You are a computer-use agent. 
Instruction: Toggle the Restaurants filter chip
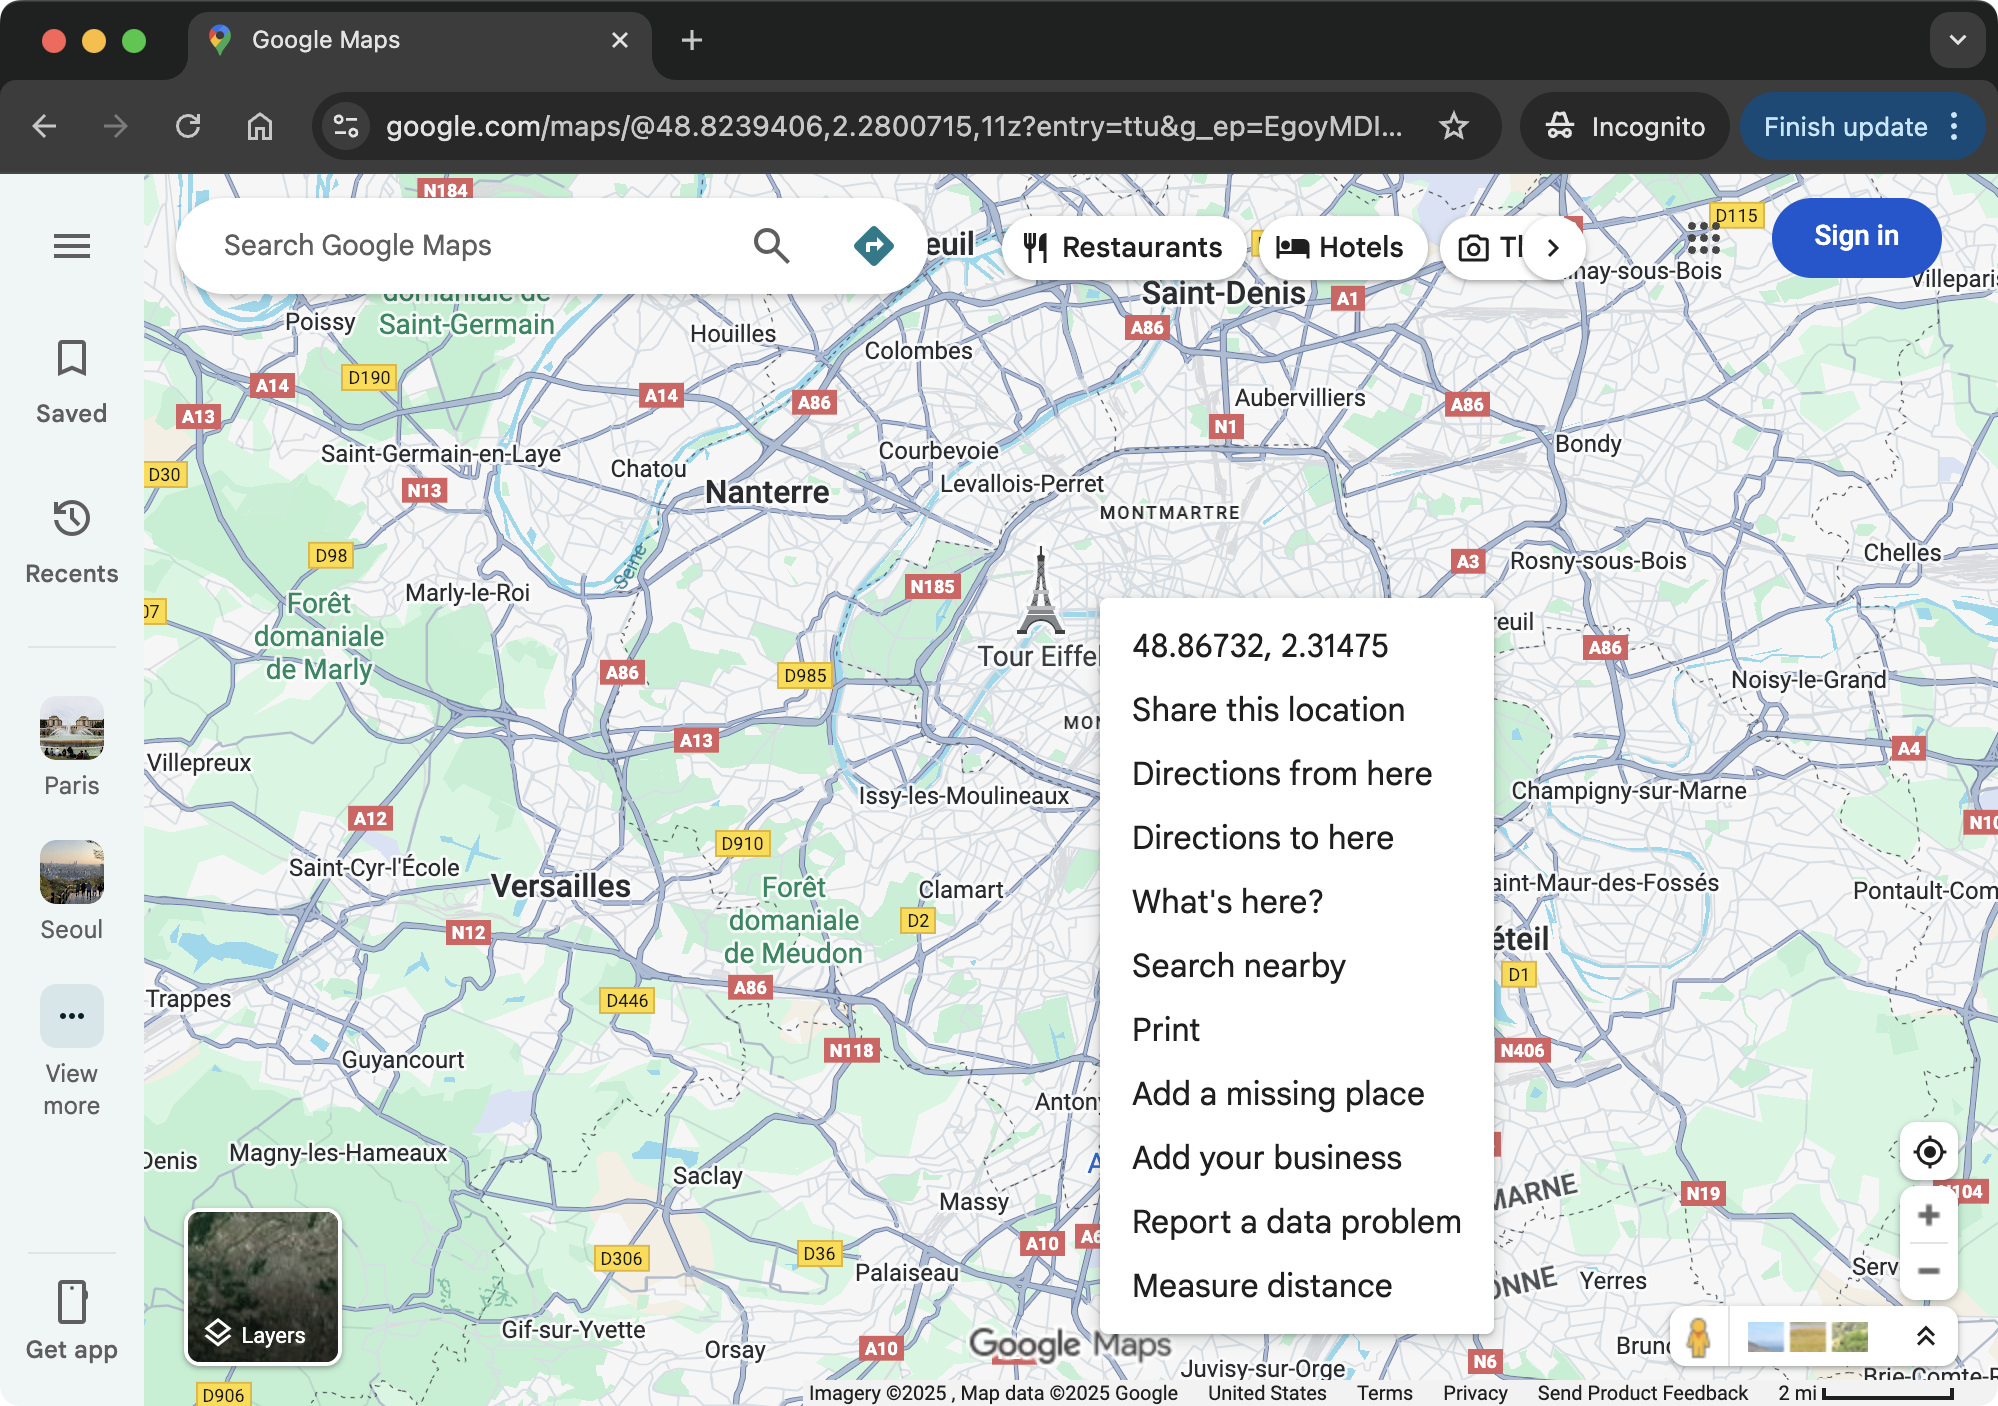pos(1123,247)
